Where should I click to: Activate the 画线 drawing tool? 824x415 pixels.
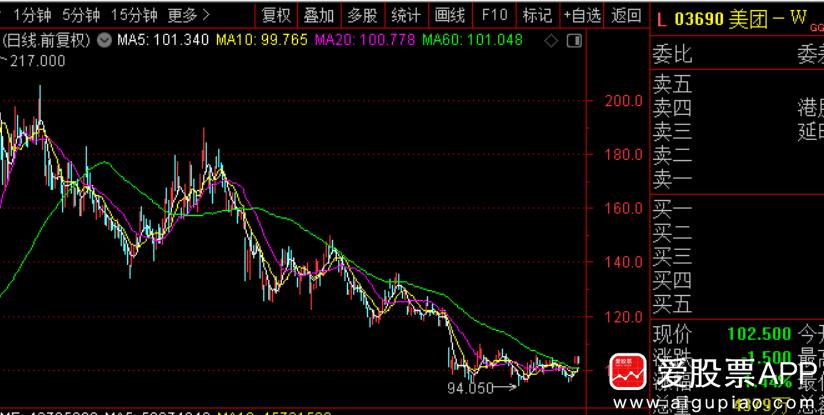(x=450, y=16)
